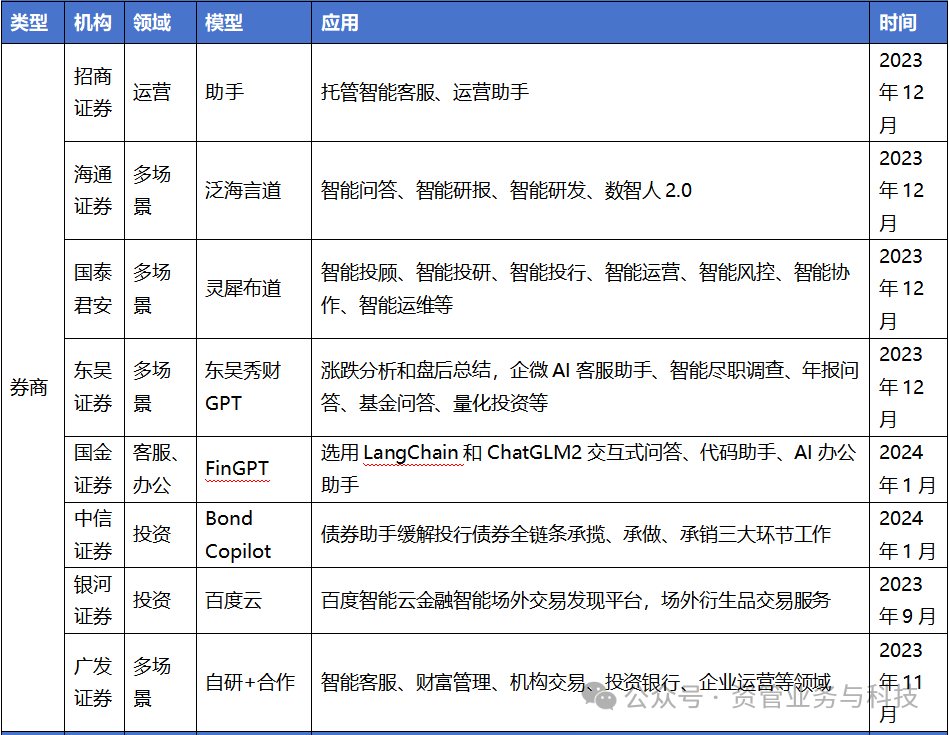The width and height of the screenshot is (949, 735).
Task: Click the 涨跌分析和盘后总结 application cell
Action: point(591,387)
